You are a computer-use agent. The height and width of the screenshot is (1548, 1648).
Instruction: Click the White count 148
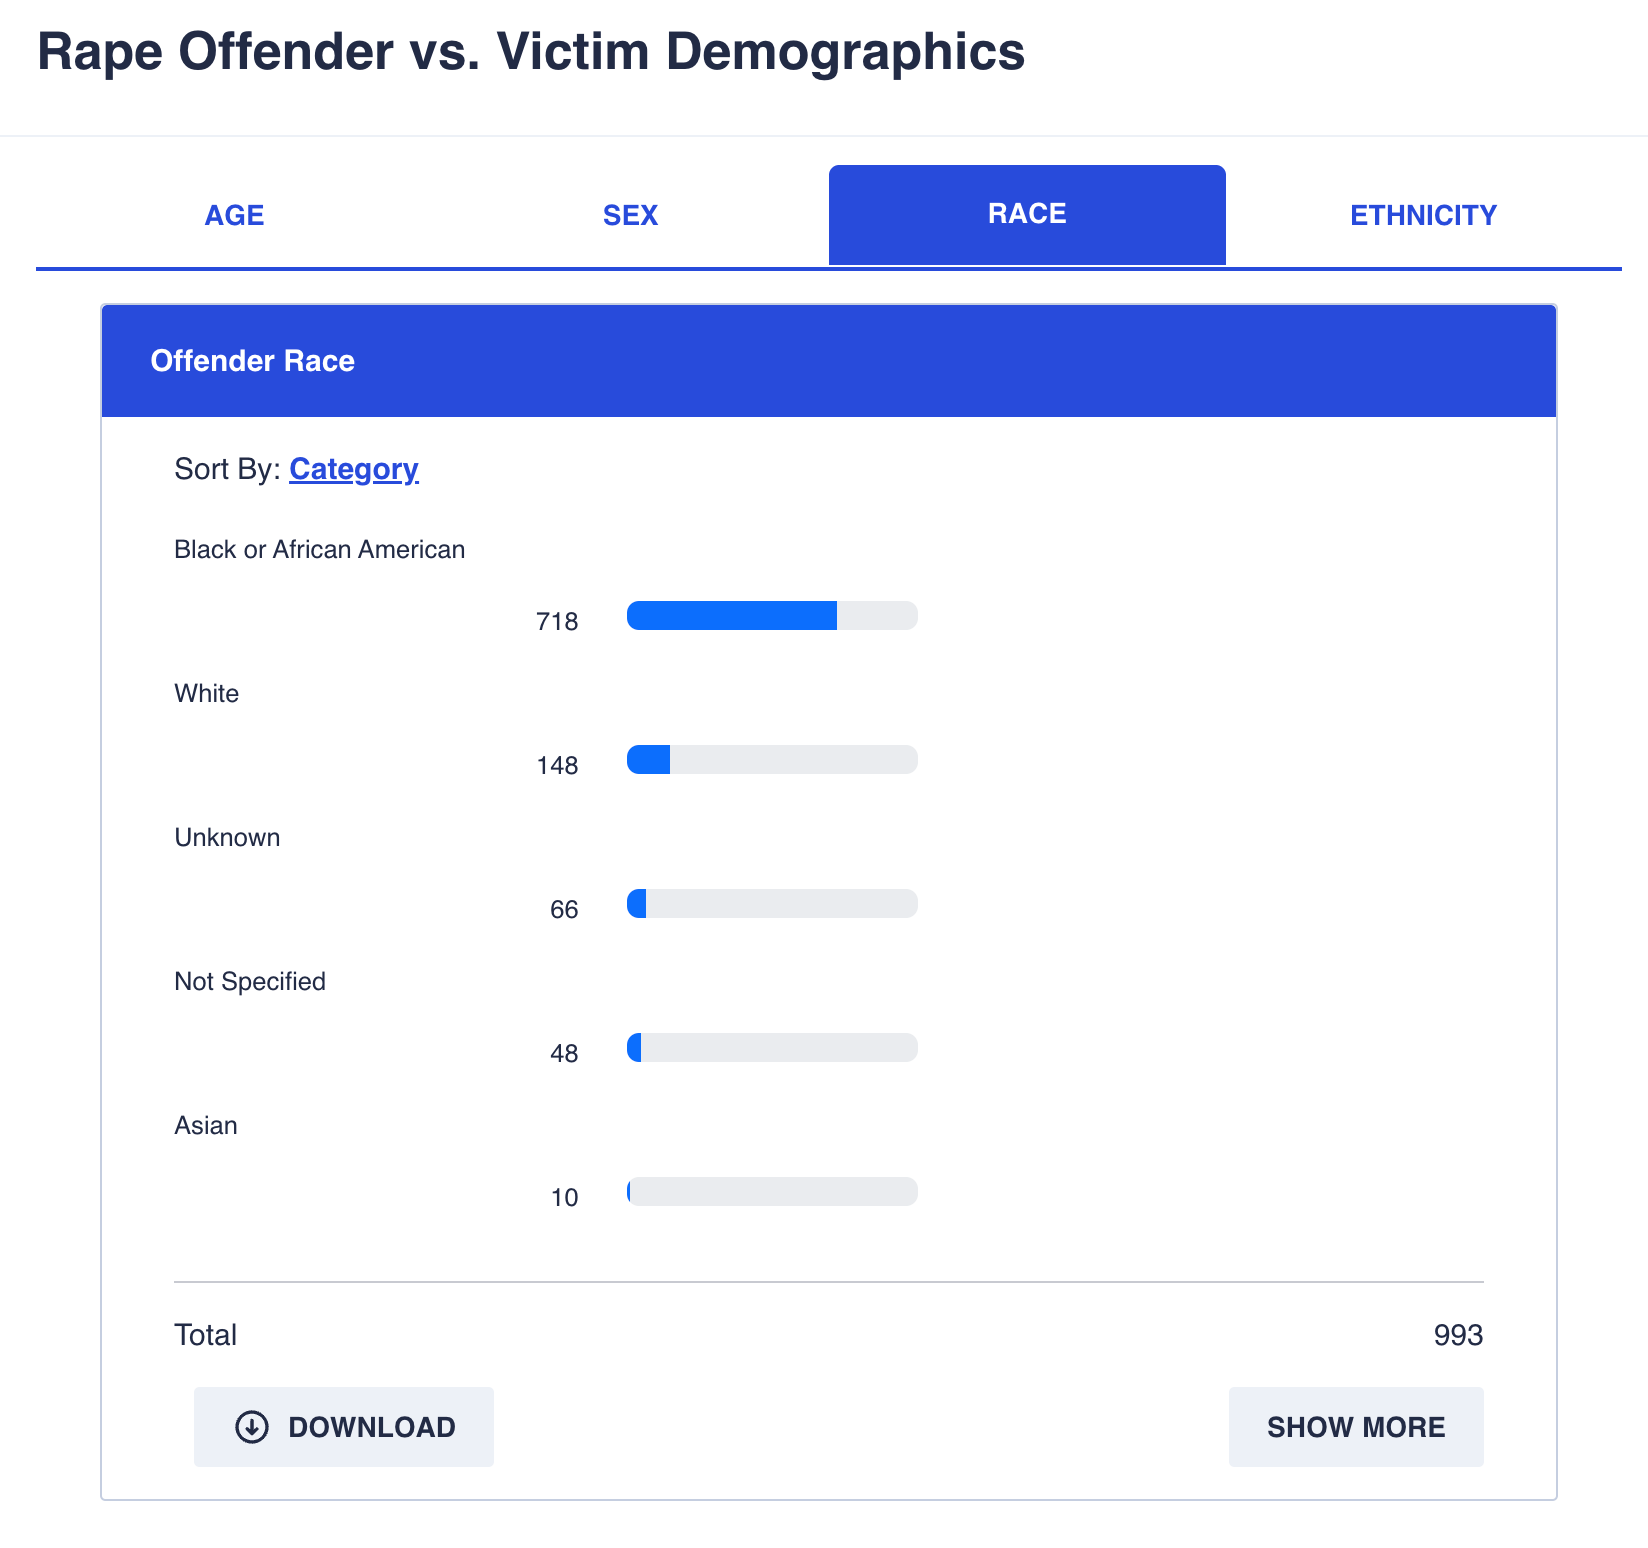557,766
